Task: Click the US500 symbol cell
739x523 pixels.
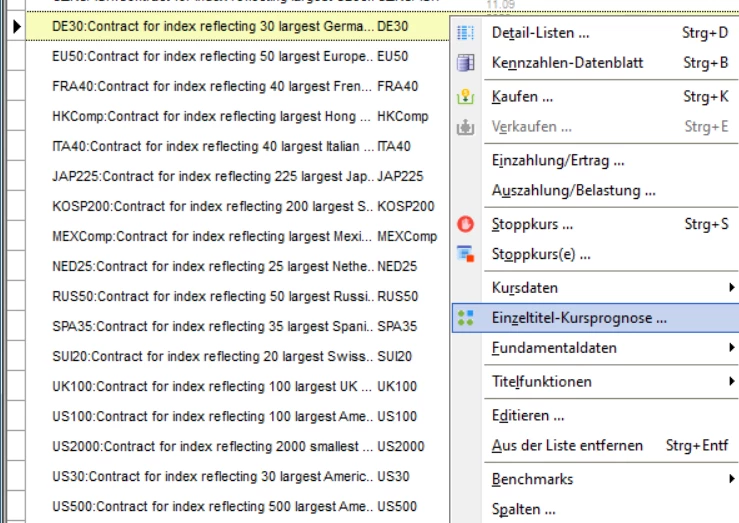Action: pyautogui.click(x=397, y=506)
